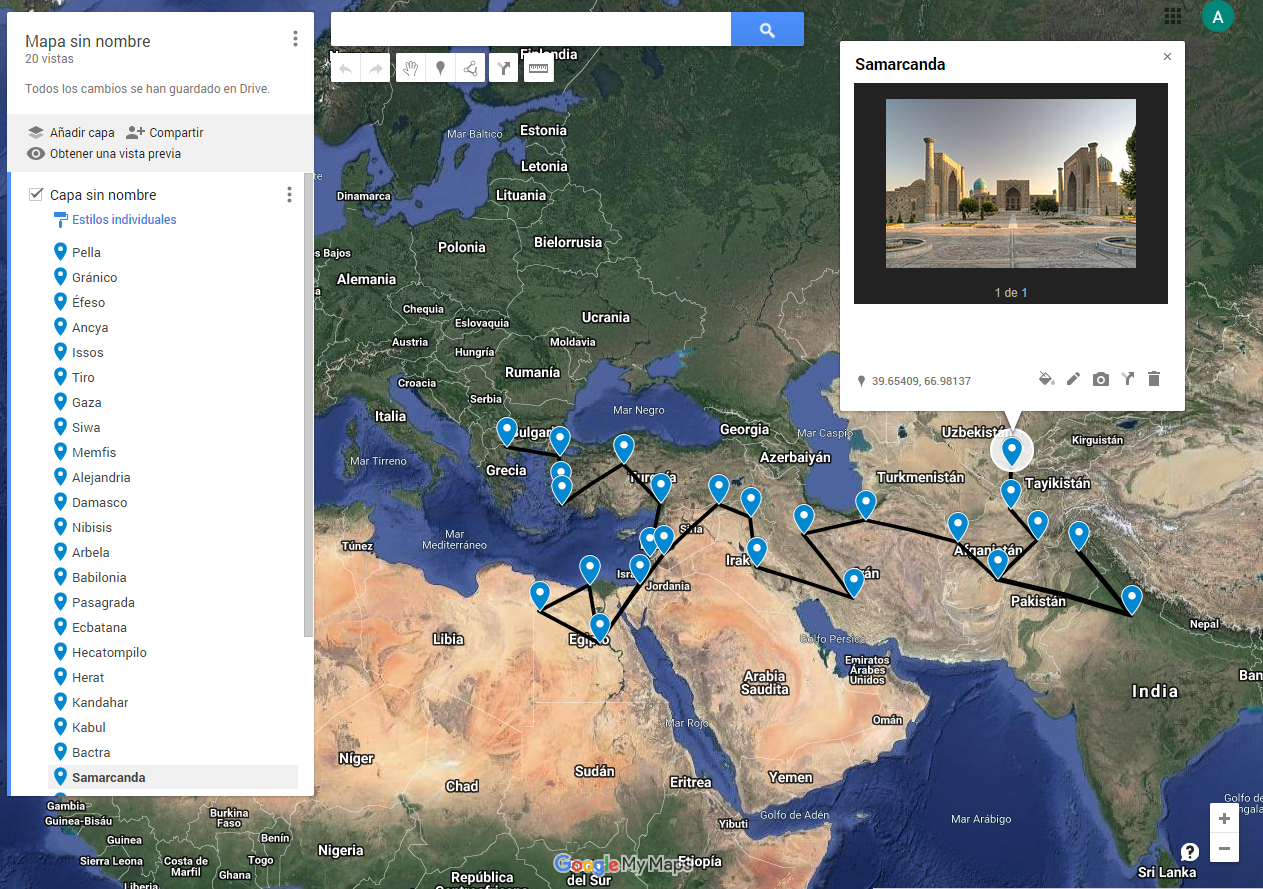Click the map search input field

point(530,30)
